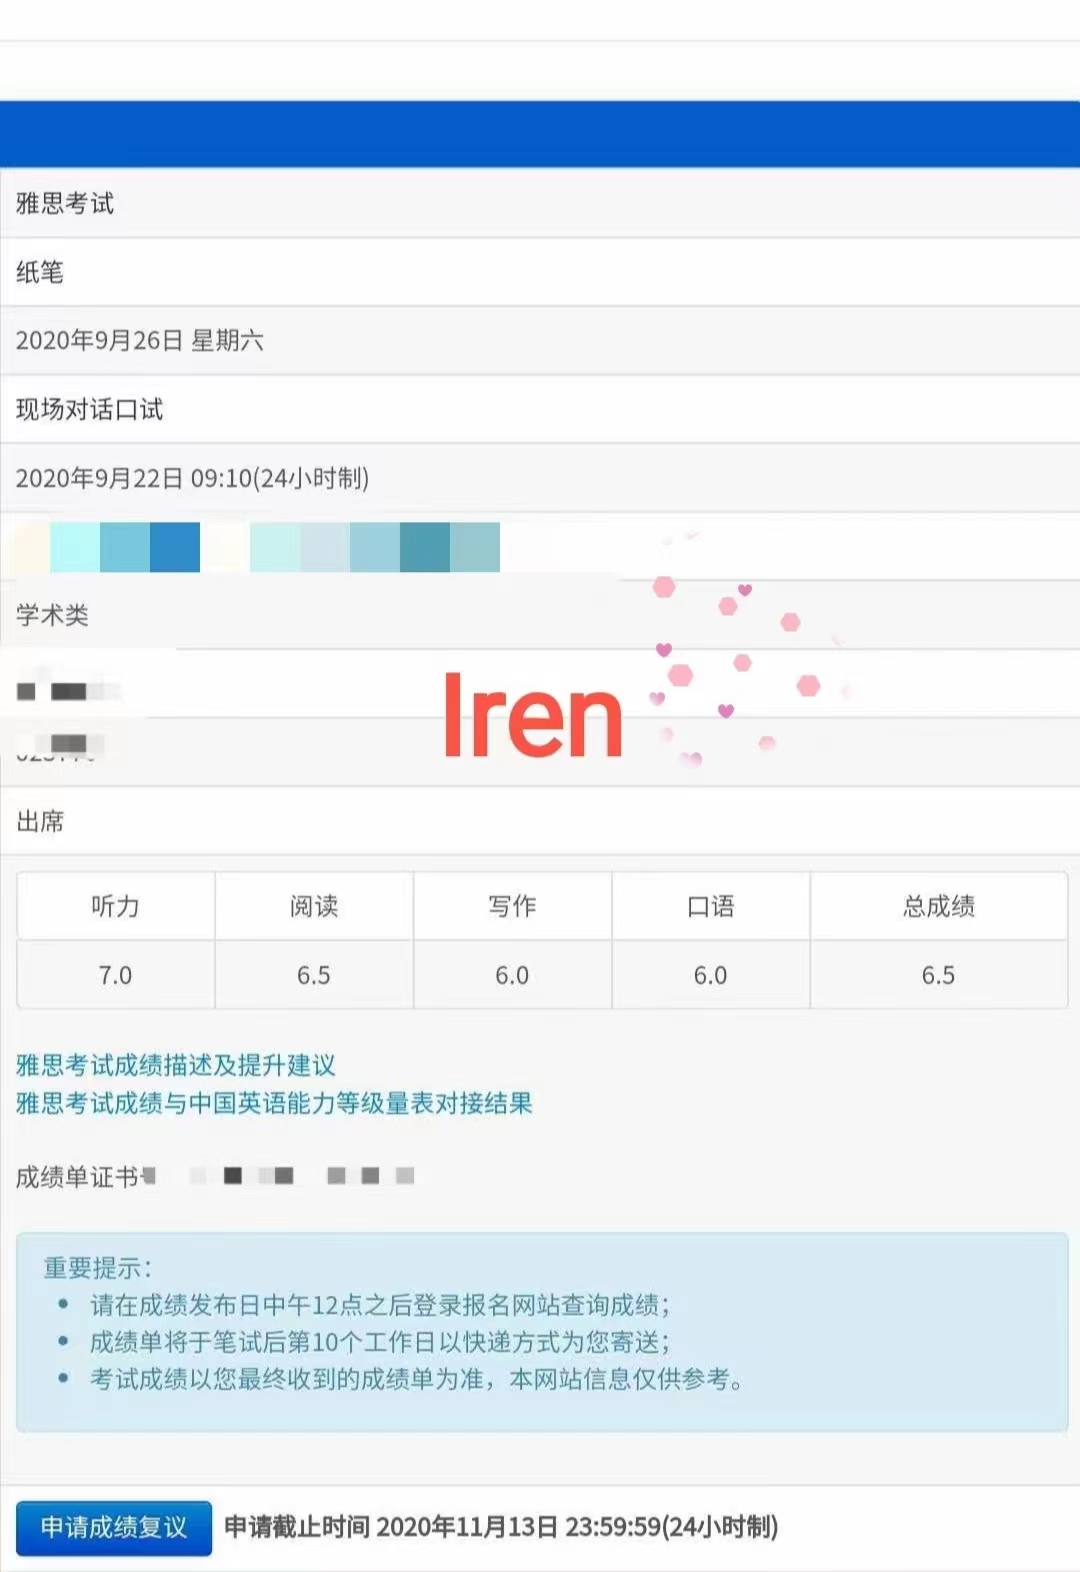Click the 重要提示 notice box
This screenshot has width=1080, height=1572.
coord(542,1332)
